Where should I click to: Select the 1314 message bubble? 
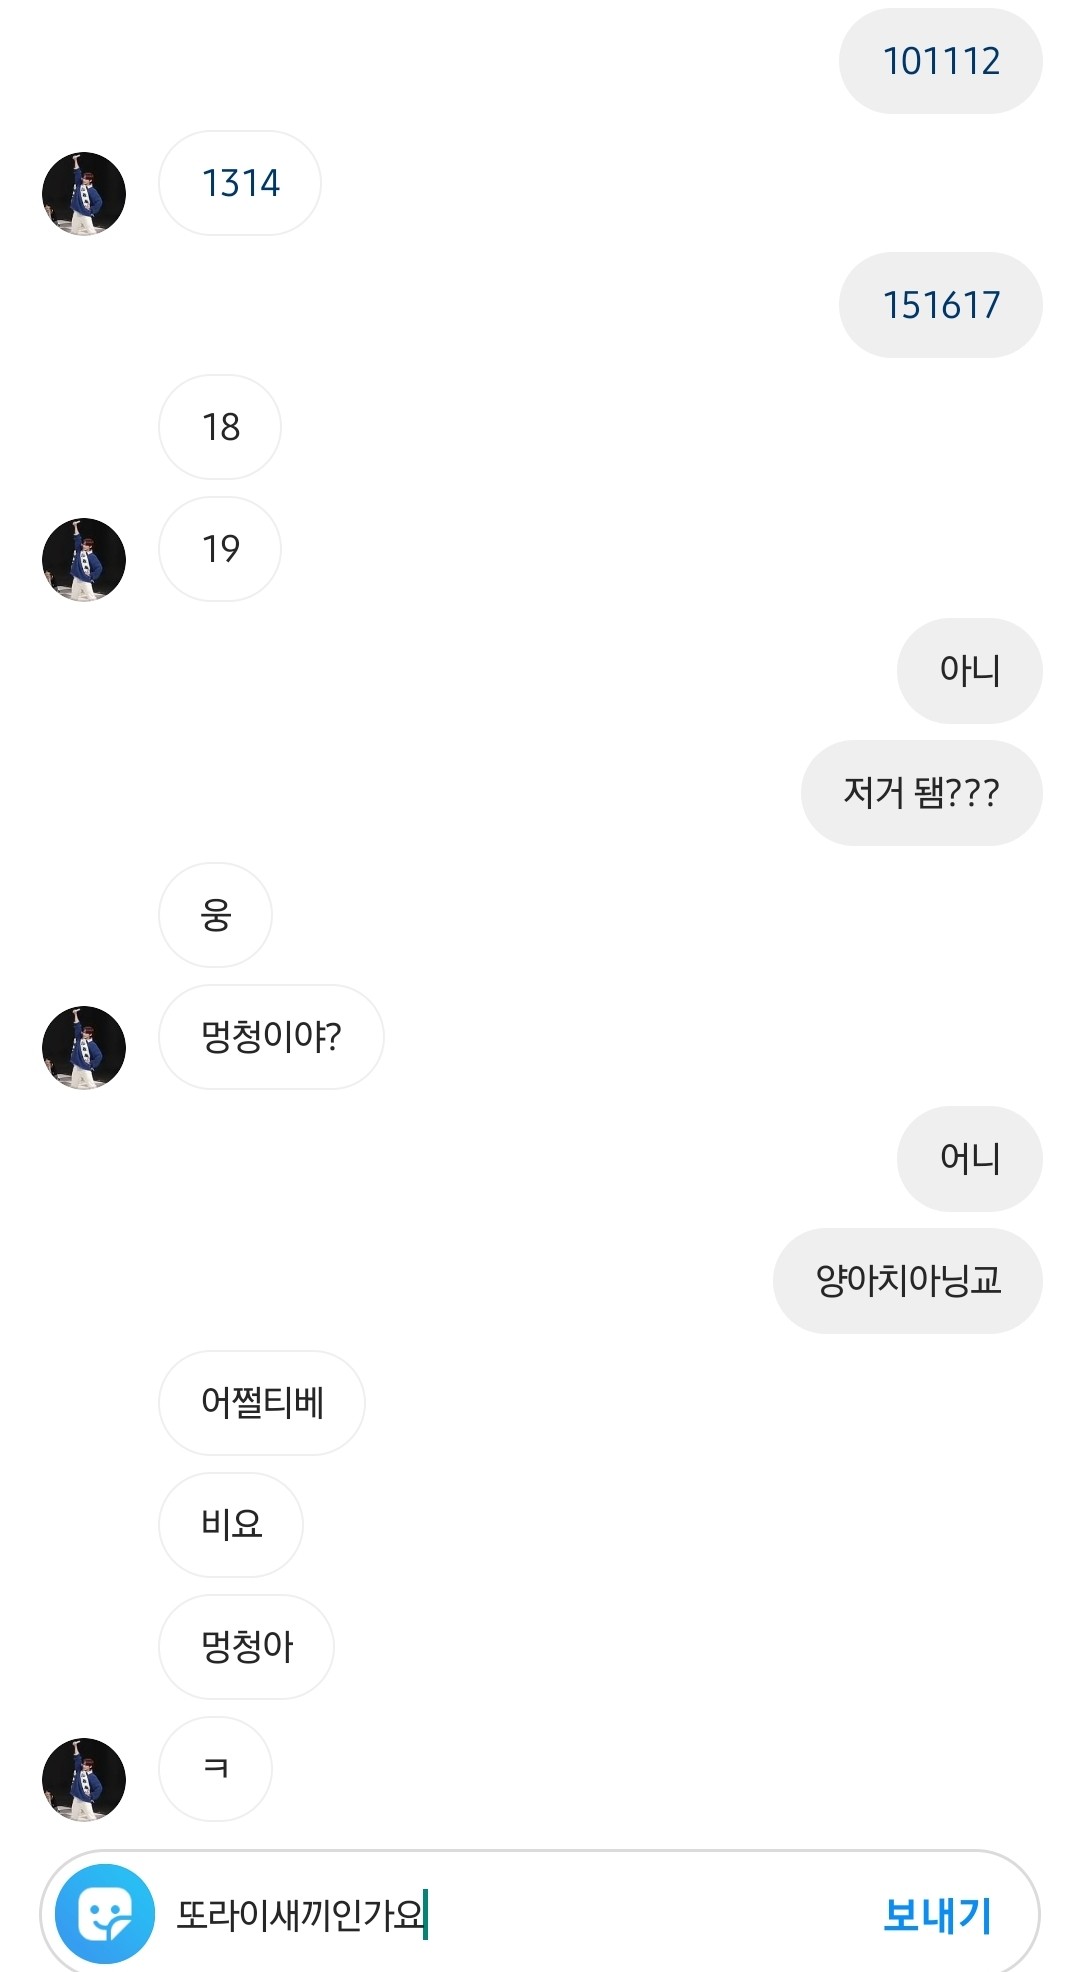point(240,184)
